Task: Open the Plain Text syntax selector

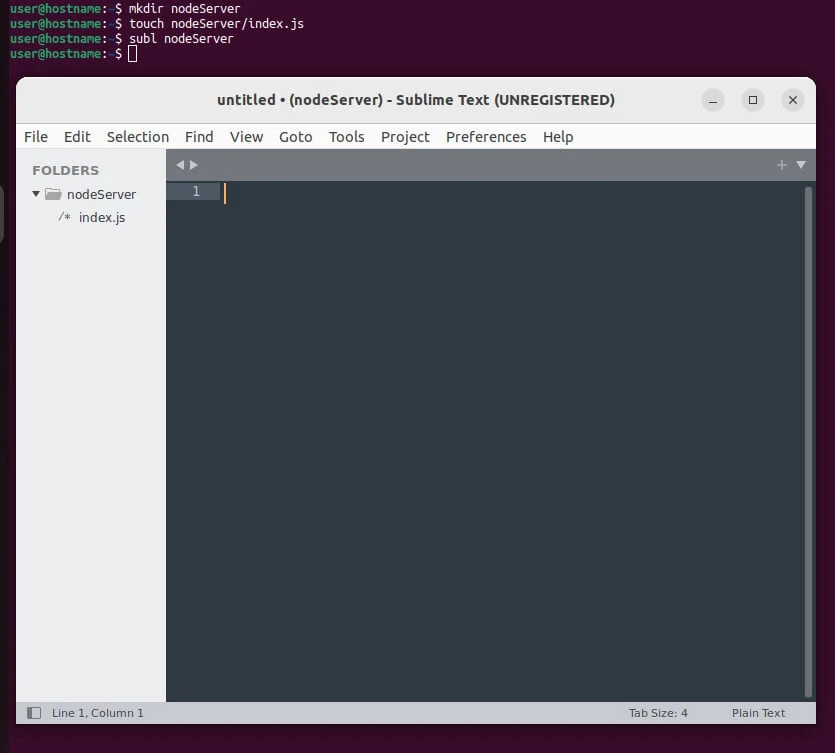Action: 758,713
